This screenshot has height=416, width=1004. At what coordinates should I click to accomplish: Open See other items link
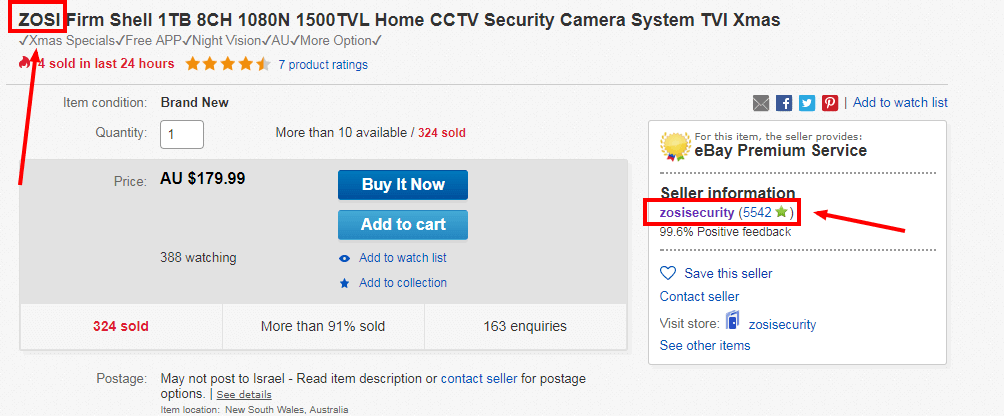(x=705, y=346)
